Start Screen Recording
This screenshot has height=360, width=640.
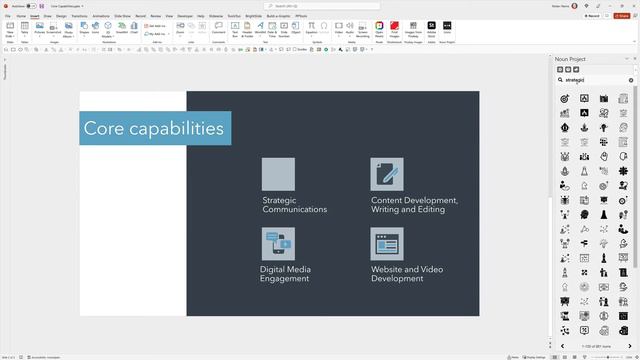(x=362, y=29)
